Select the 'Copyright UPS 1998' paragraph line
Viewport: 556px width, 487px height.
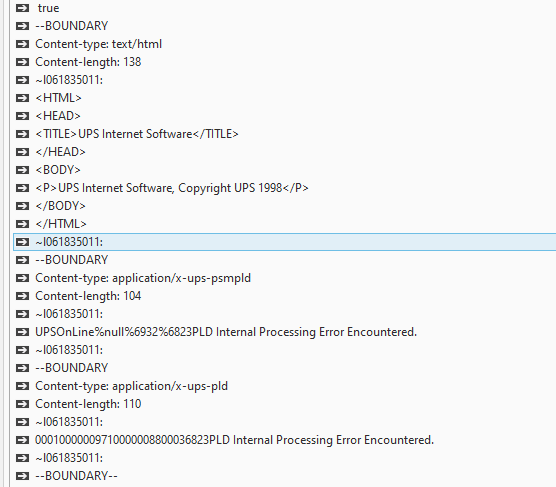point(172,188)
